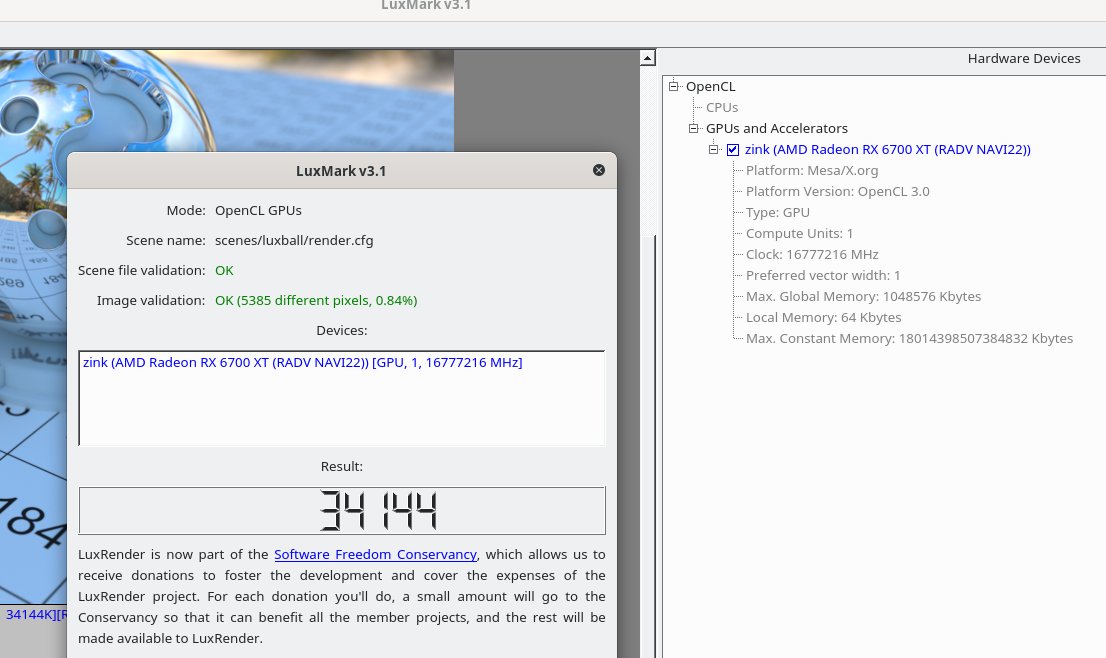
Task: Select the Platform: Mesa/X.org row
Action: click(812, 171)
